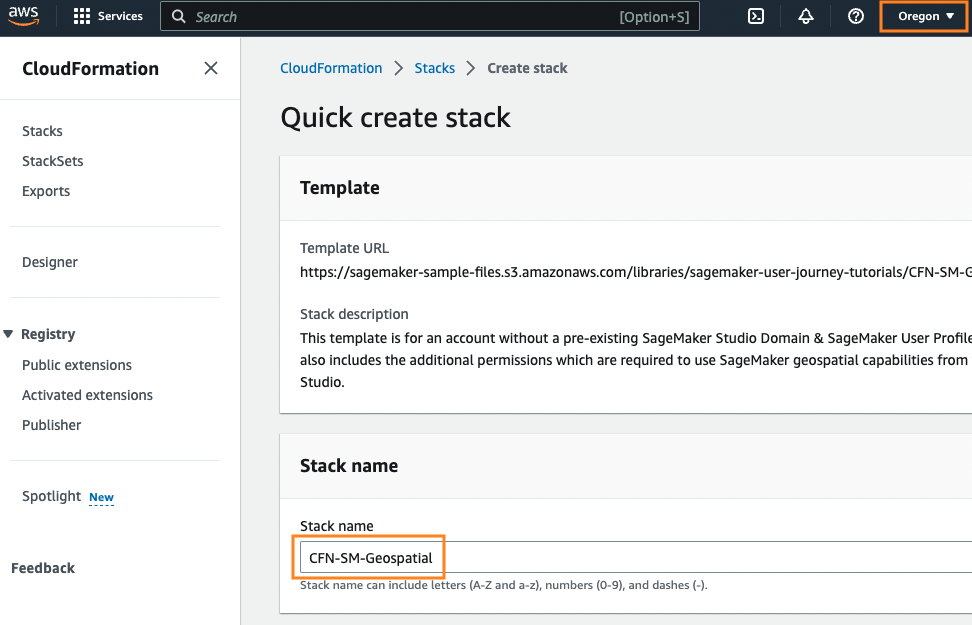Click the AWS logo home icon
This screenshot has width=972, height=625.
click(x=24, y=16)
